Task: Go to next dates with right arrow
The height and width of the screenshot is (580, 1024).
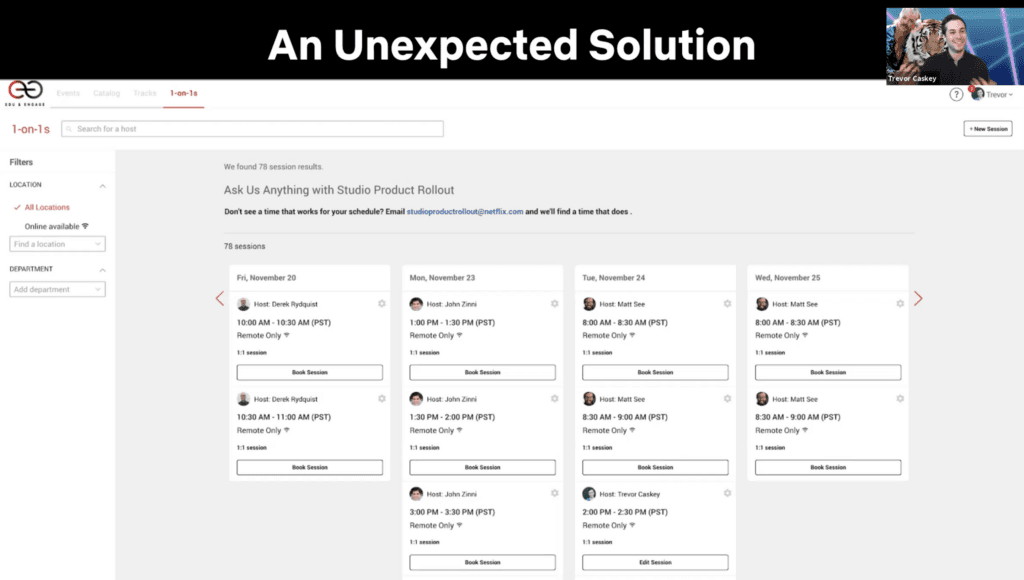Action: (918, 298)
